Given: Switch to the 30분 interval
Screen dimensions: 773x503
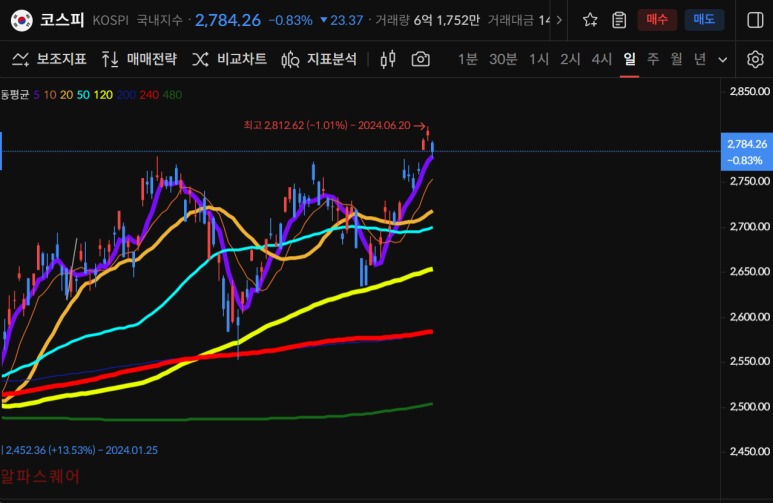Looking at the screenshot, I should click(x=503, y=59).
